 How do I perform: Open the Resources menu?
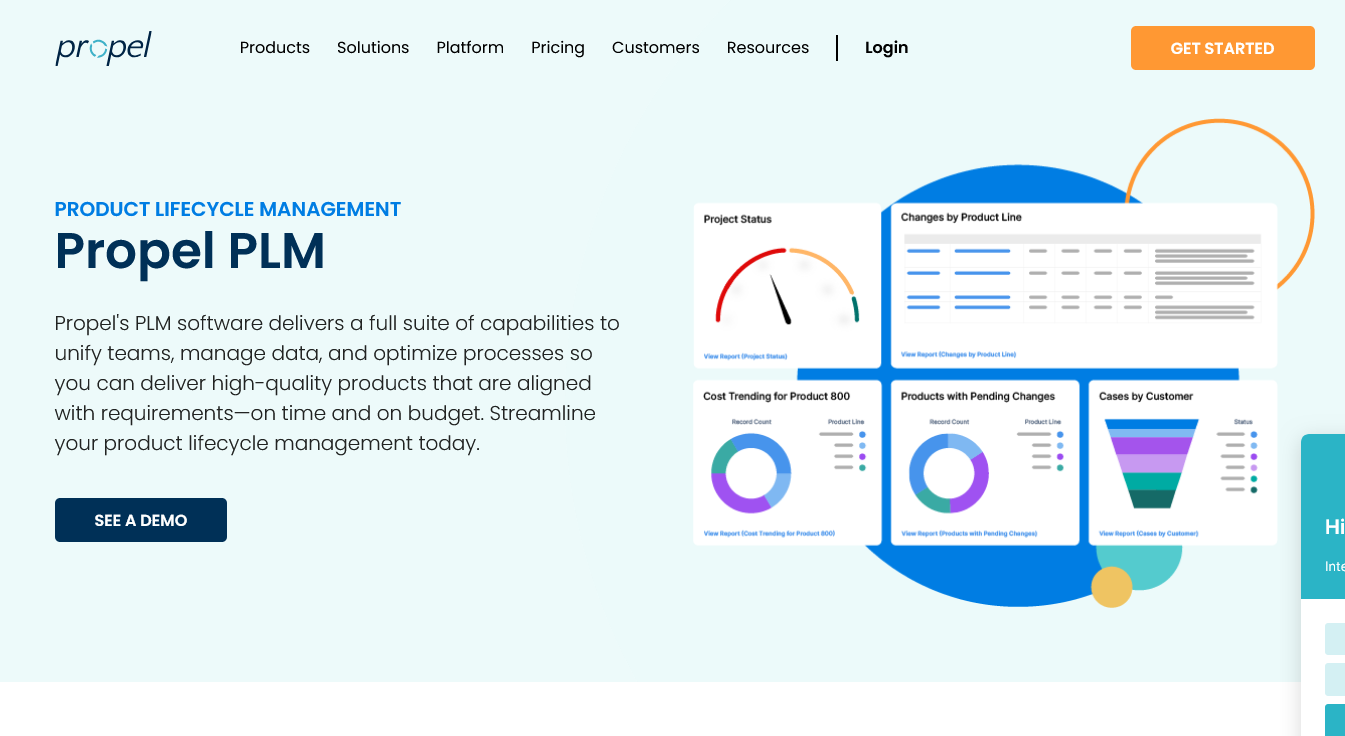(768, 48)
